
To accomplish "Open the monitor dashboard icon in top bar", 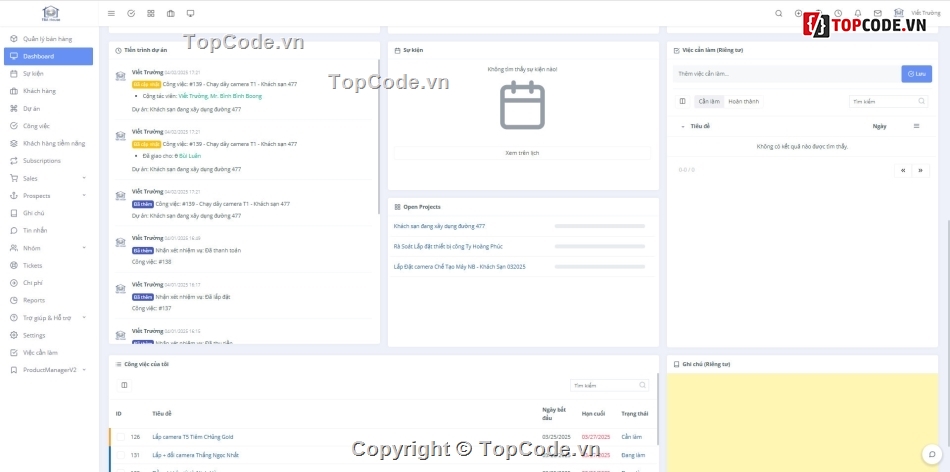I will click(x=190, y=13).
